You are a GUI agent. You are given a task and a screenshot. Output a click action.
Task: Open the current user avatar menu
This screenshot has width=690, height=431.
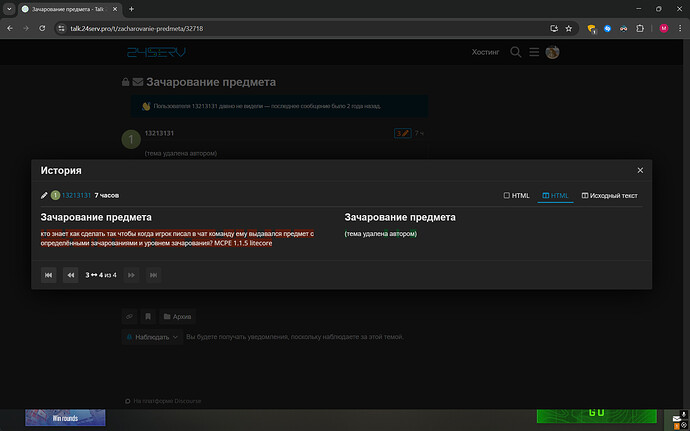[552, 52]
